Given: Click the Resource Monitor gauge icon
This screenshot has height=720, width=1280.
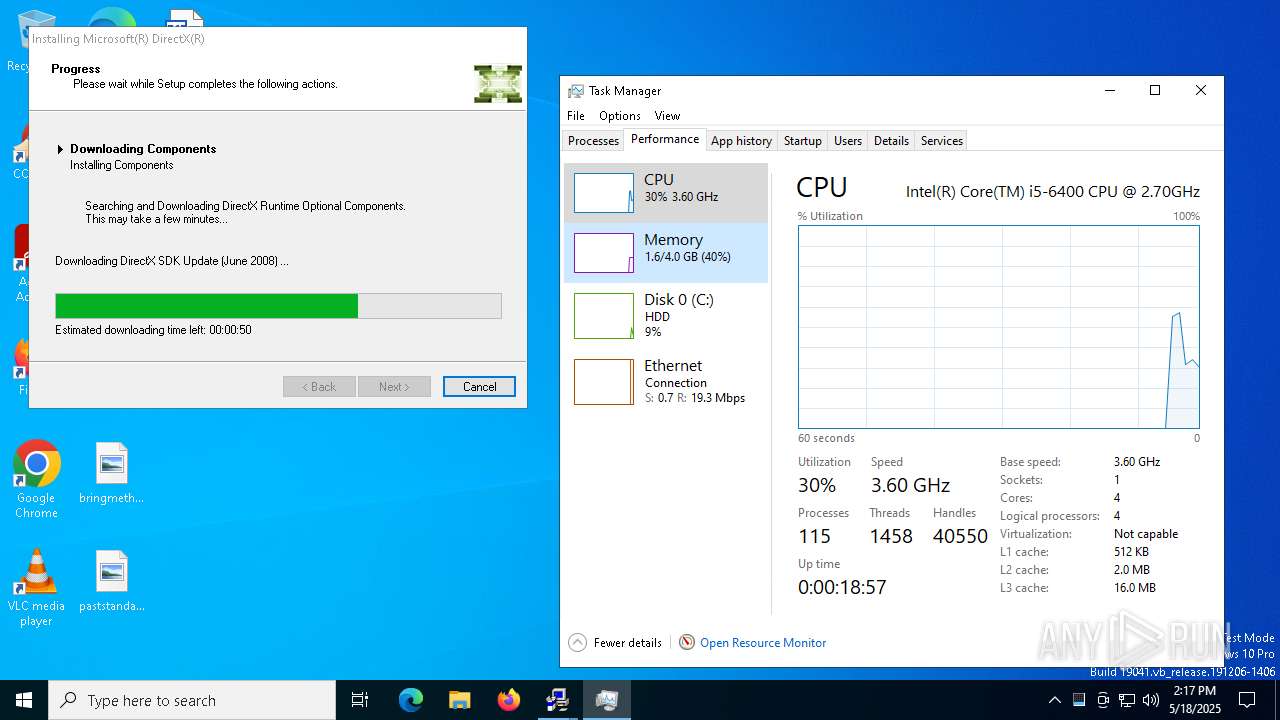Looking at the screenshot, I should click(687, 642).
